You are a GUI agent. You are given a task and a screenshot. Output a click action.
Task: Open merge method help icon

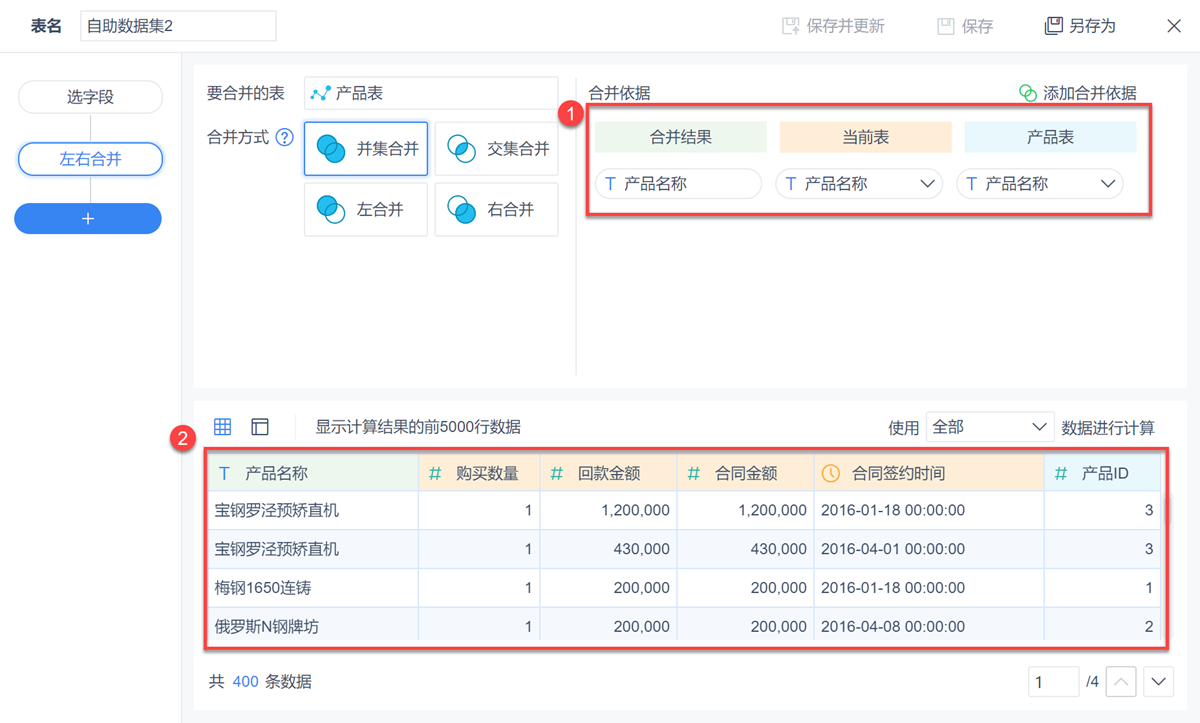tap(285, 138)
